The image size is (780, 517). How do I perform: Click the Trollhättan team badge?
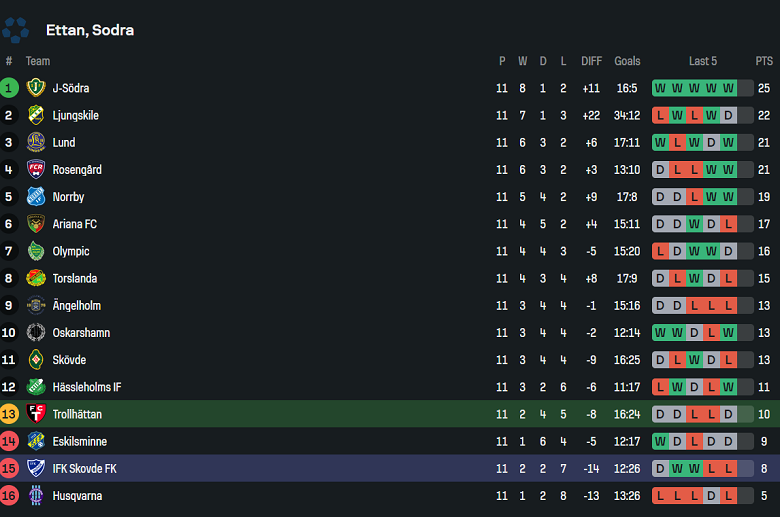pos(36,414)
